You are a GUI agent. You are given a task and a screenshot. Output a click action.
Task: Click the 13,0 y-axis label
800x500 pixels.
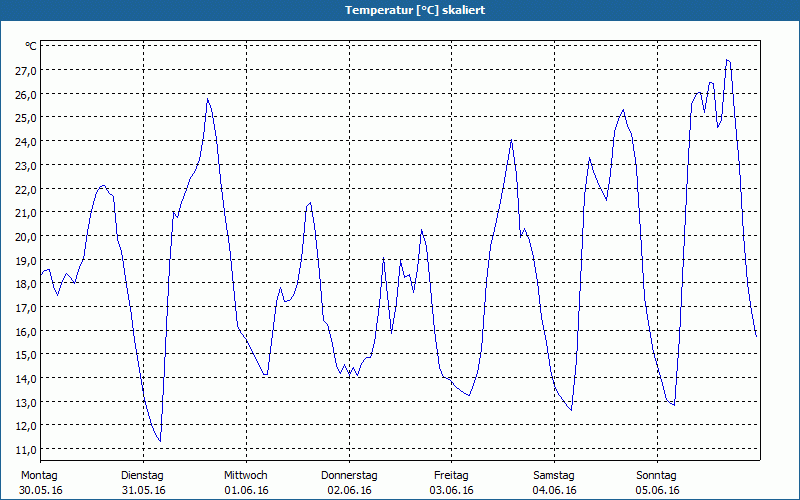26,403
